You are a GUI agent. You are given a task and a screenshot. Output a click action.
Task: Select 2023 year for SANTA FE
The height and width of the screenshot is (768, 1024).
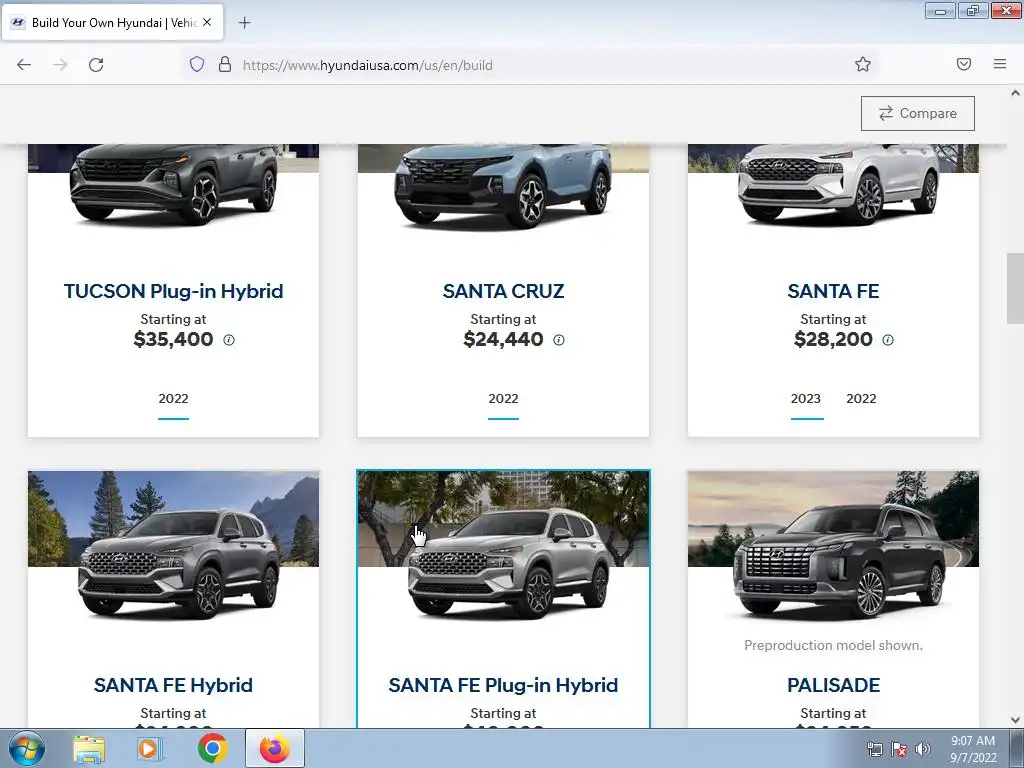[x=806, y=398]
